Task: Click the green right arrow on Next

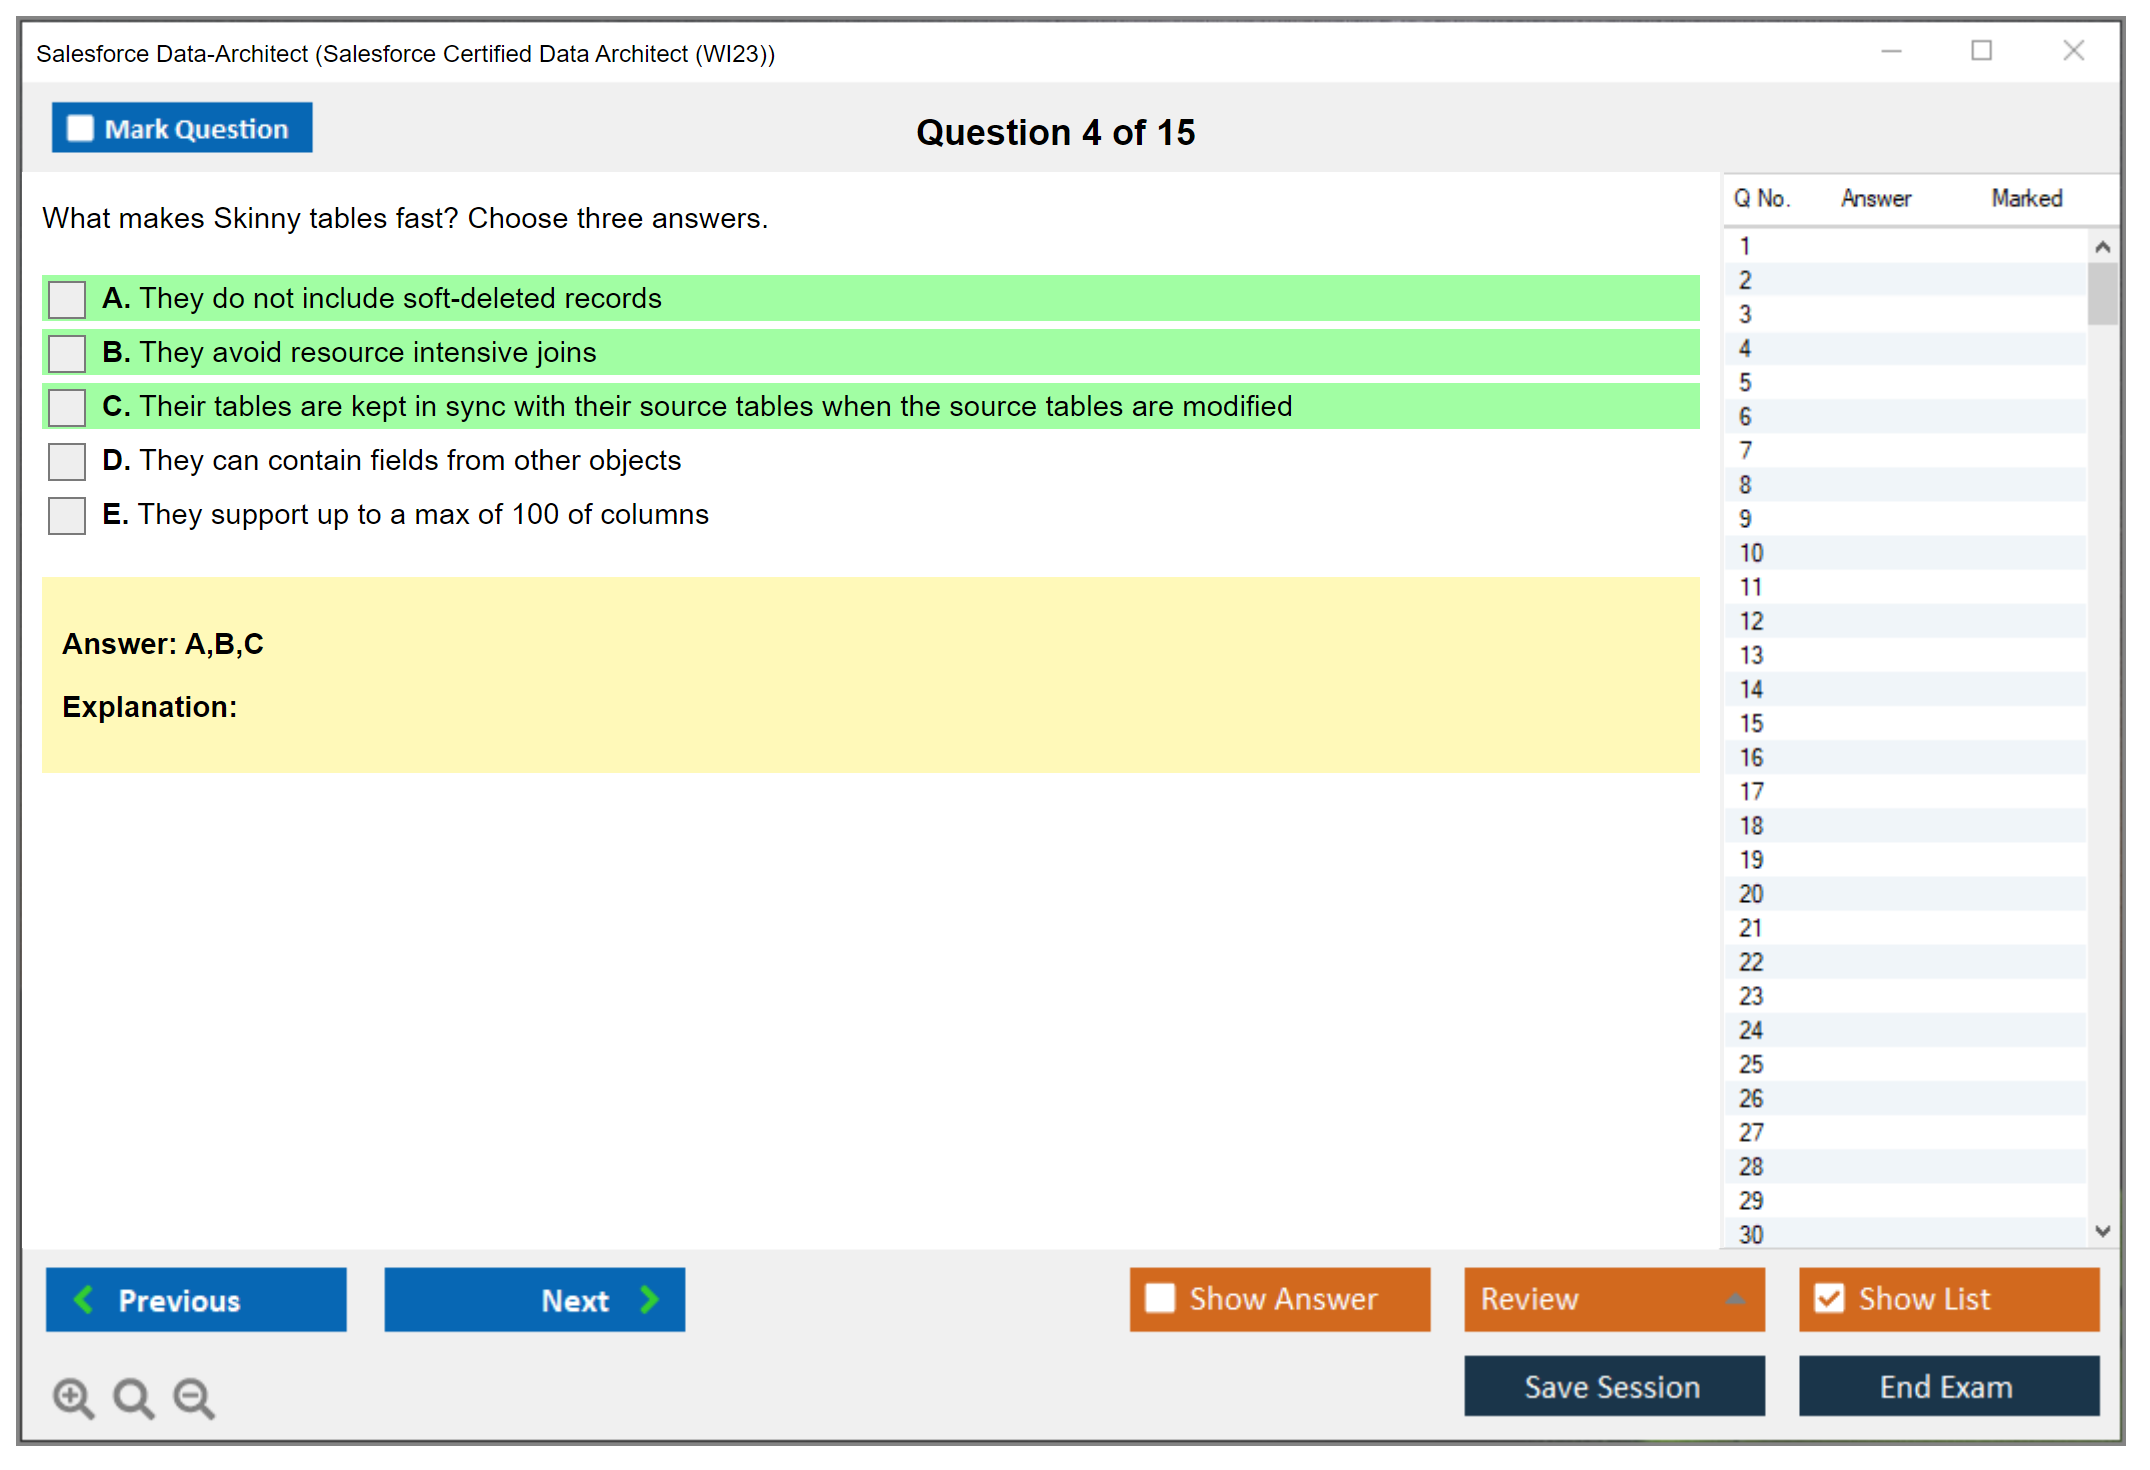Action: [x=649, y=1299]
